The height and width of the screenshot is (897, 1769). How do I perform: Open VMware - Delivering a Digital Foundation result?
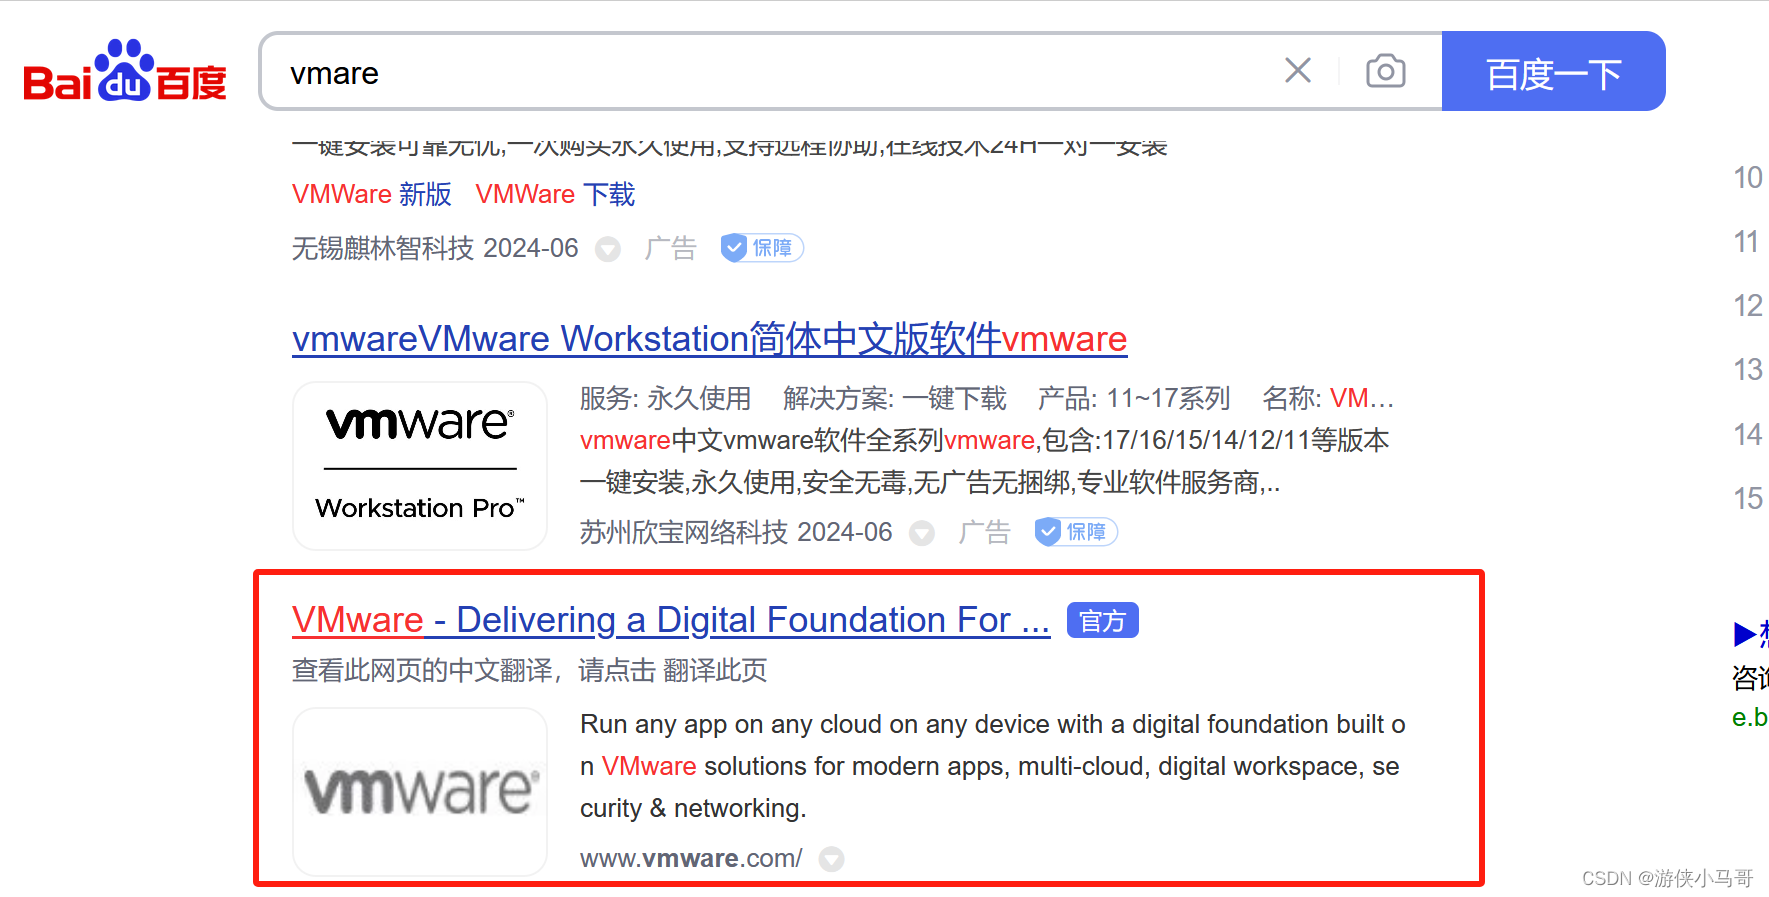pos(671,620)
